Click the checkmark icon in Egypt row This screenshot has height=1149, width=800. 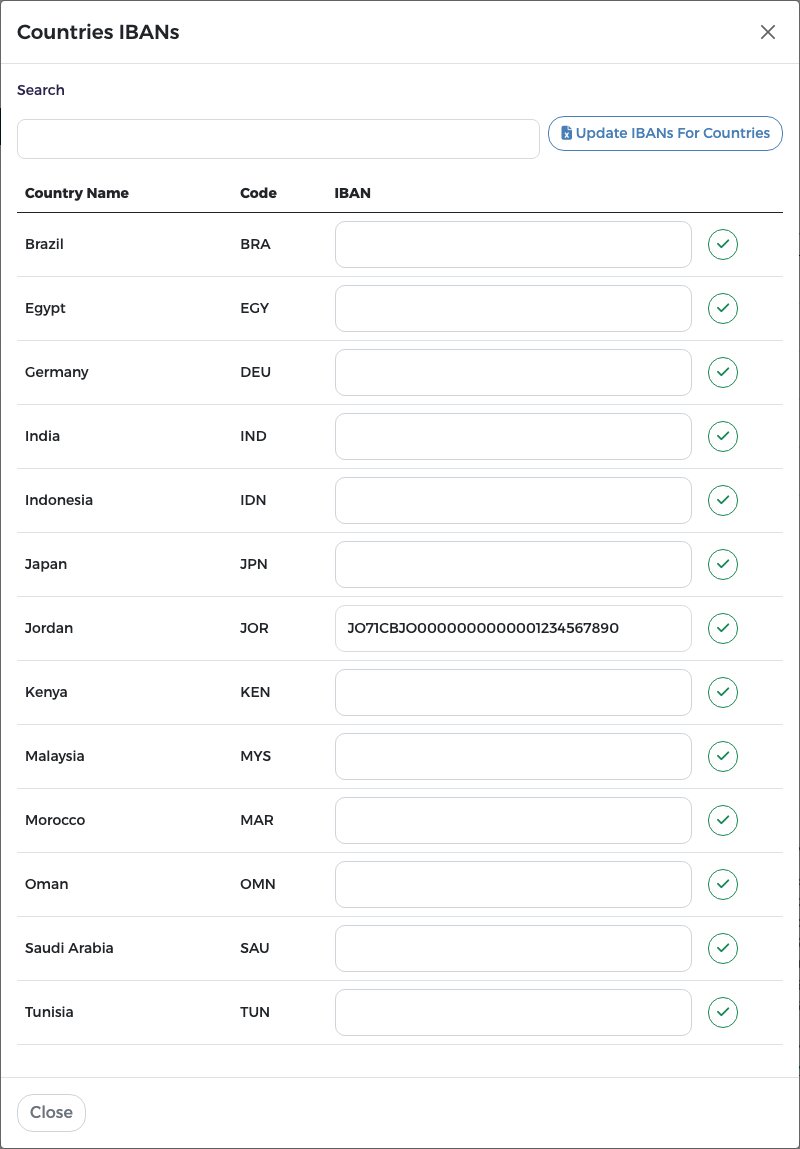722,309
